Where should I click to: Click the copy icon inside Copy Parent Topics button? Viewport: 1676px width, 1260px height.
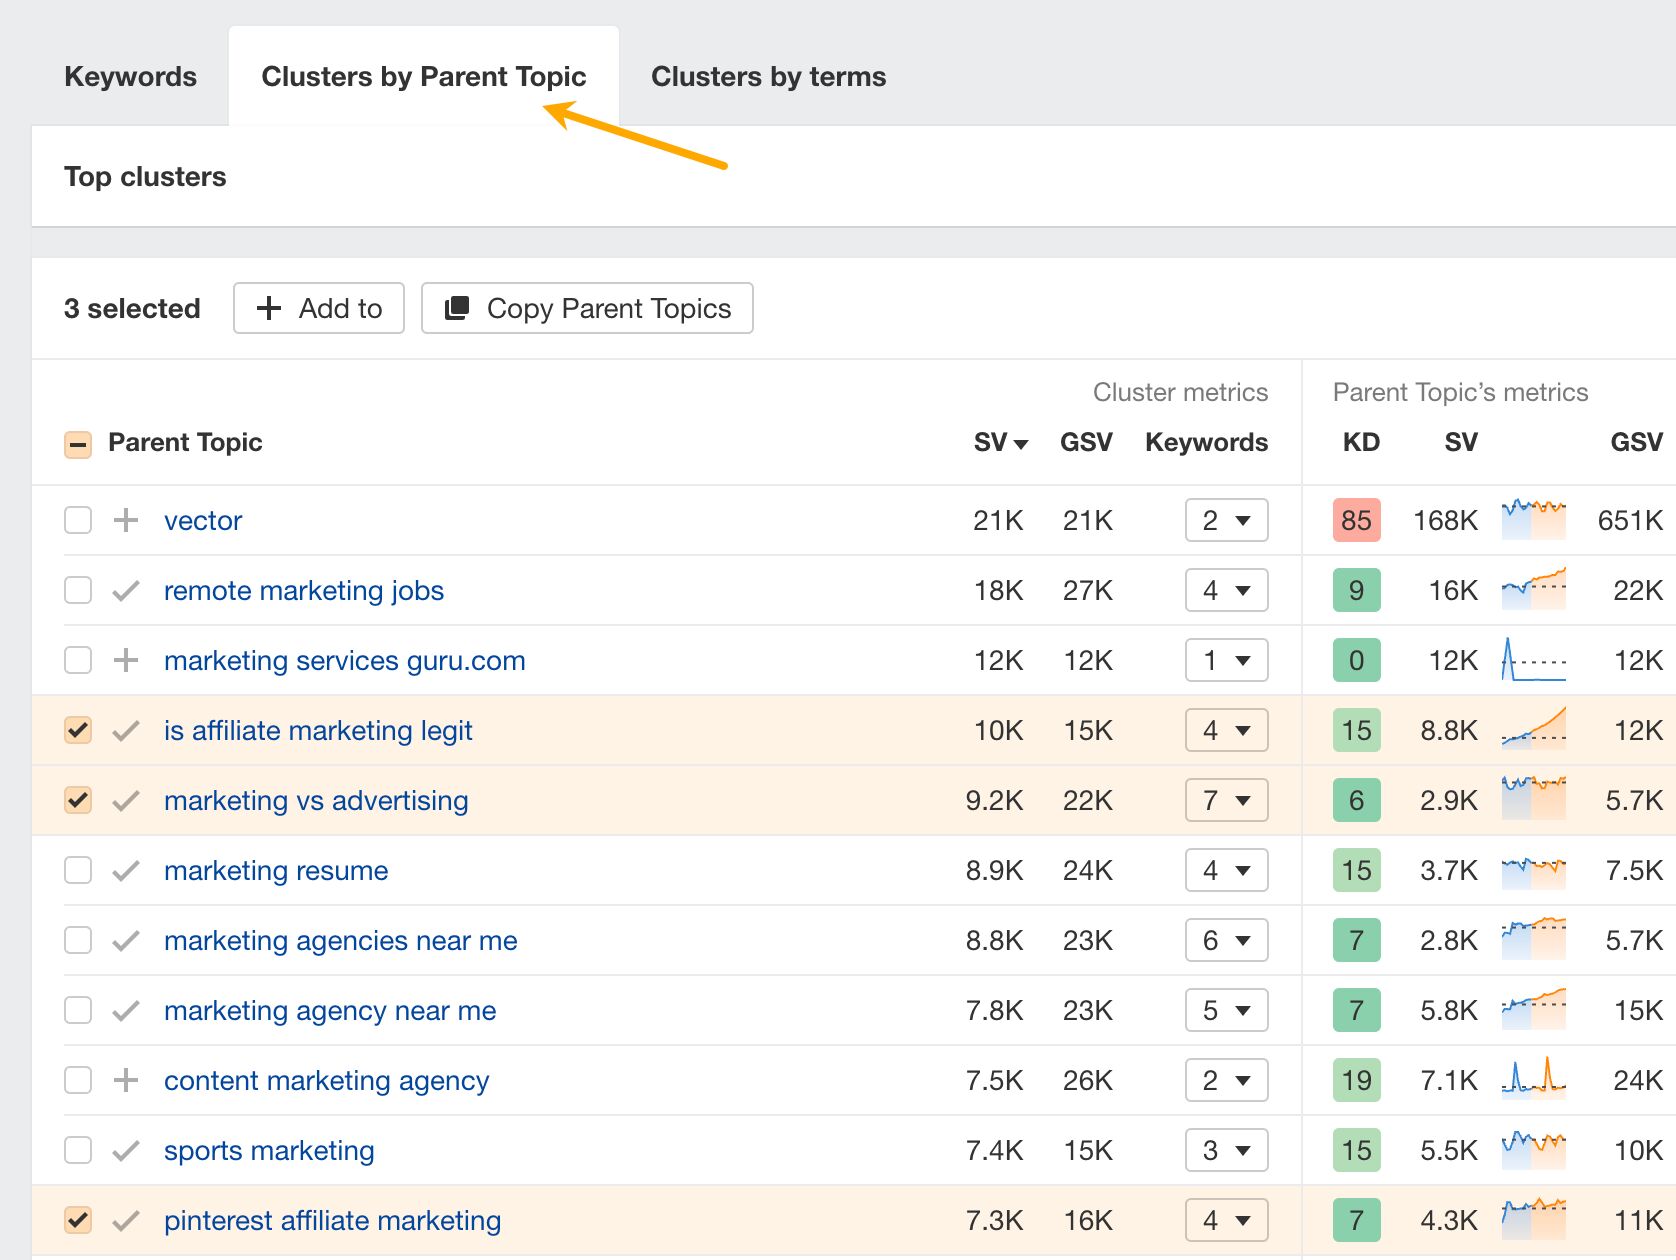pyautogui.click(x=457, y=308)
